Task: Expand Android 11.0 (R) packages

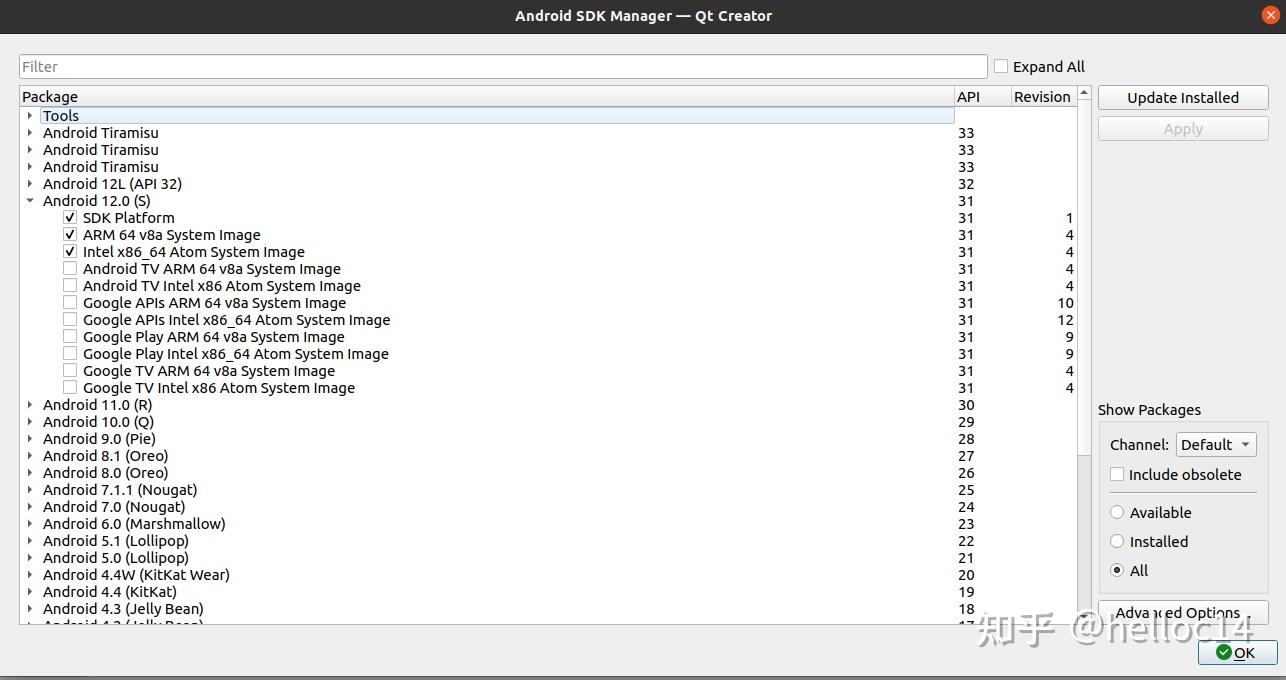Action: [29, 405]
